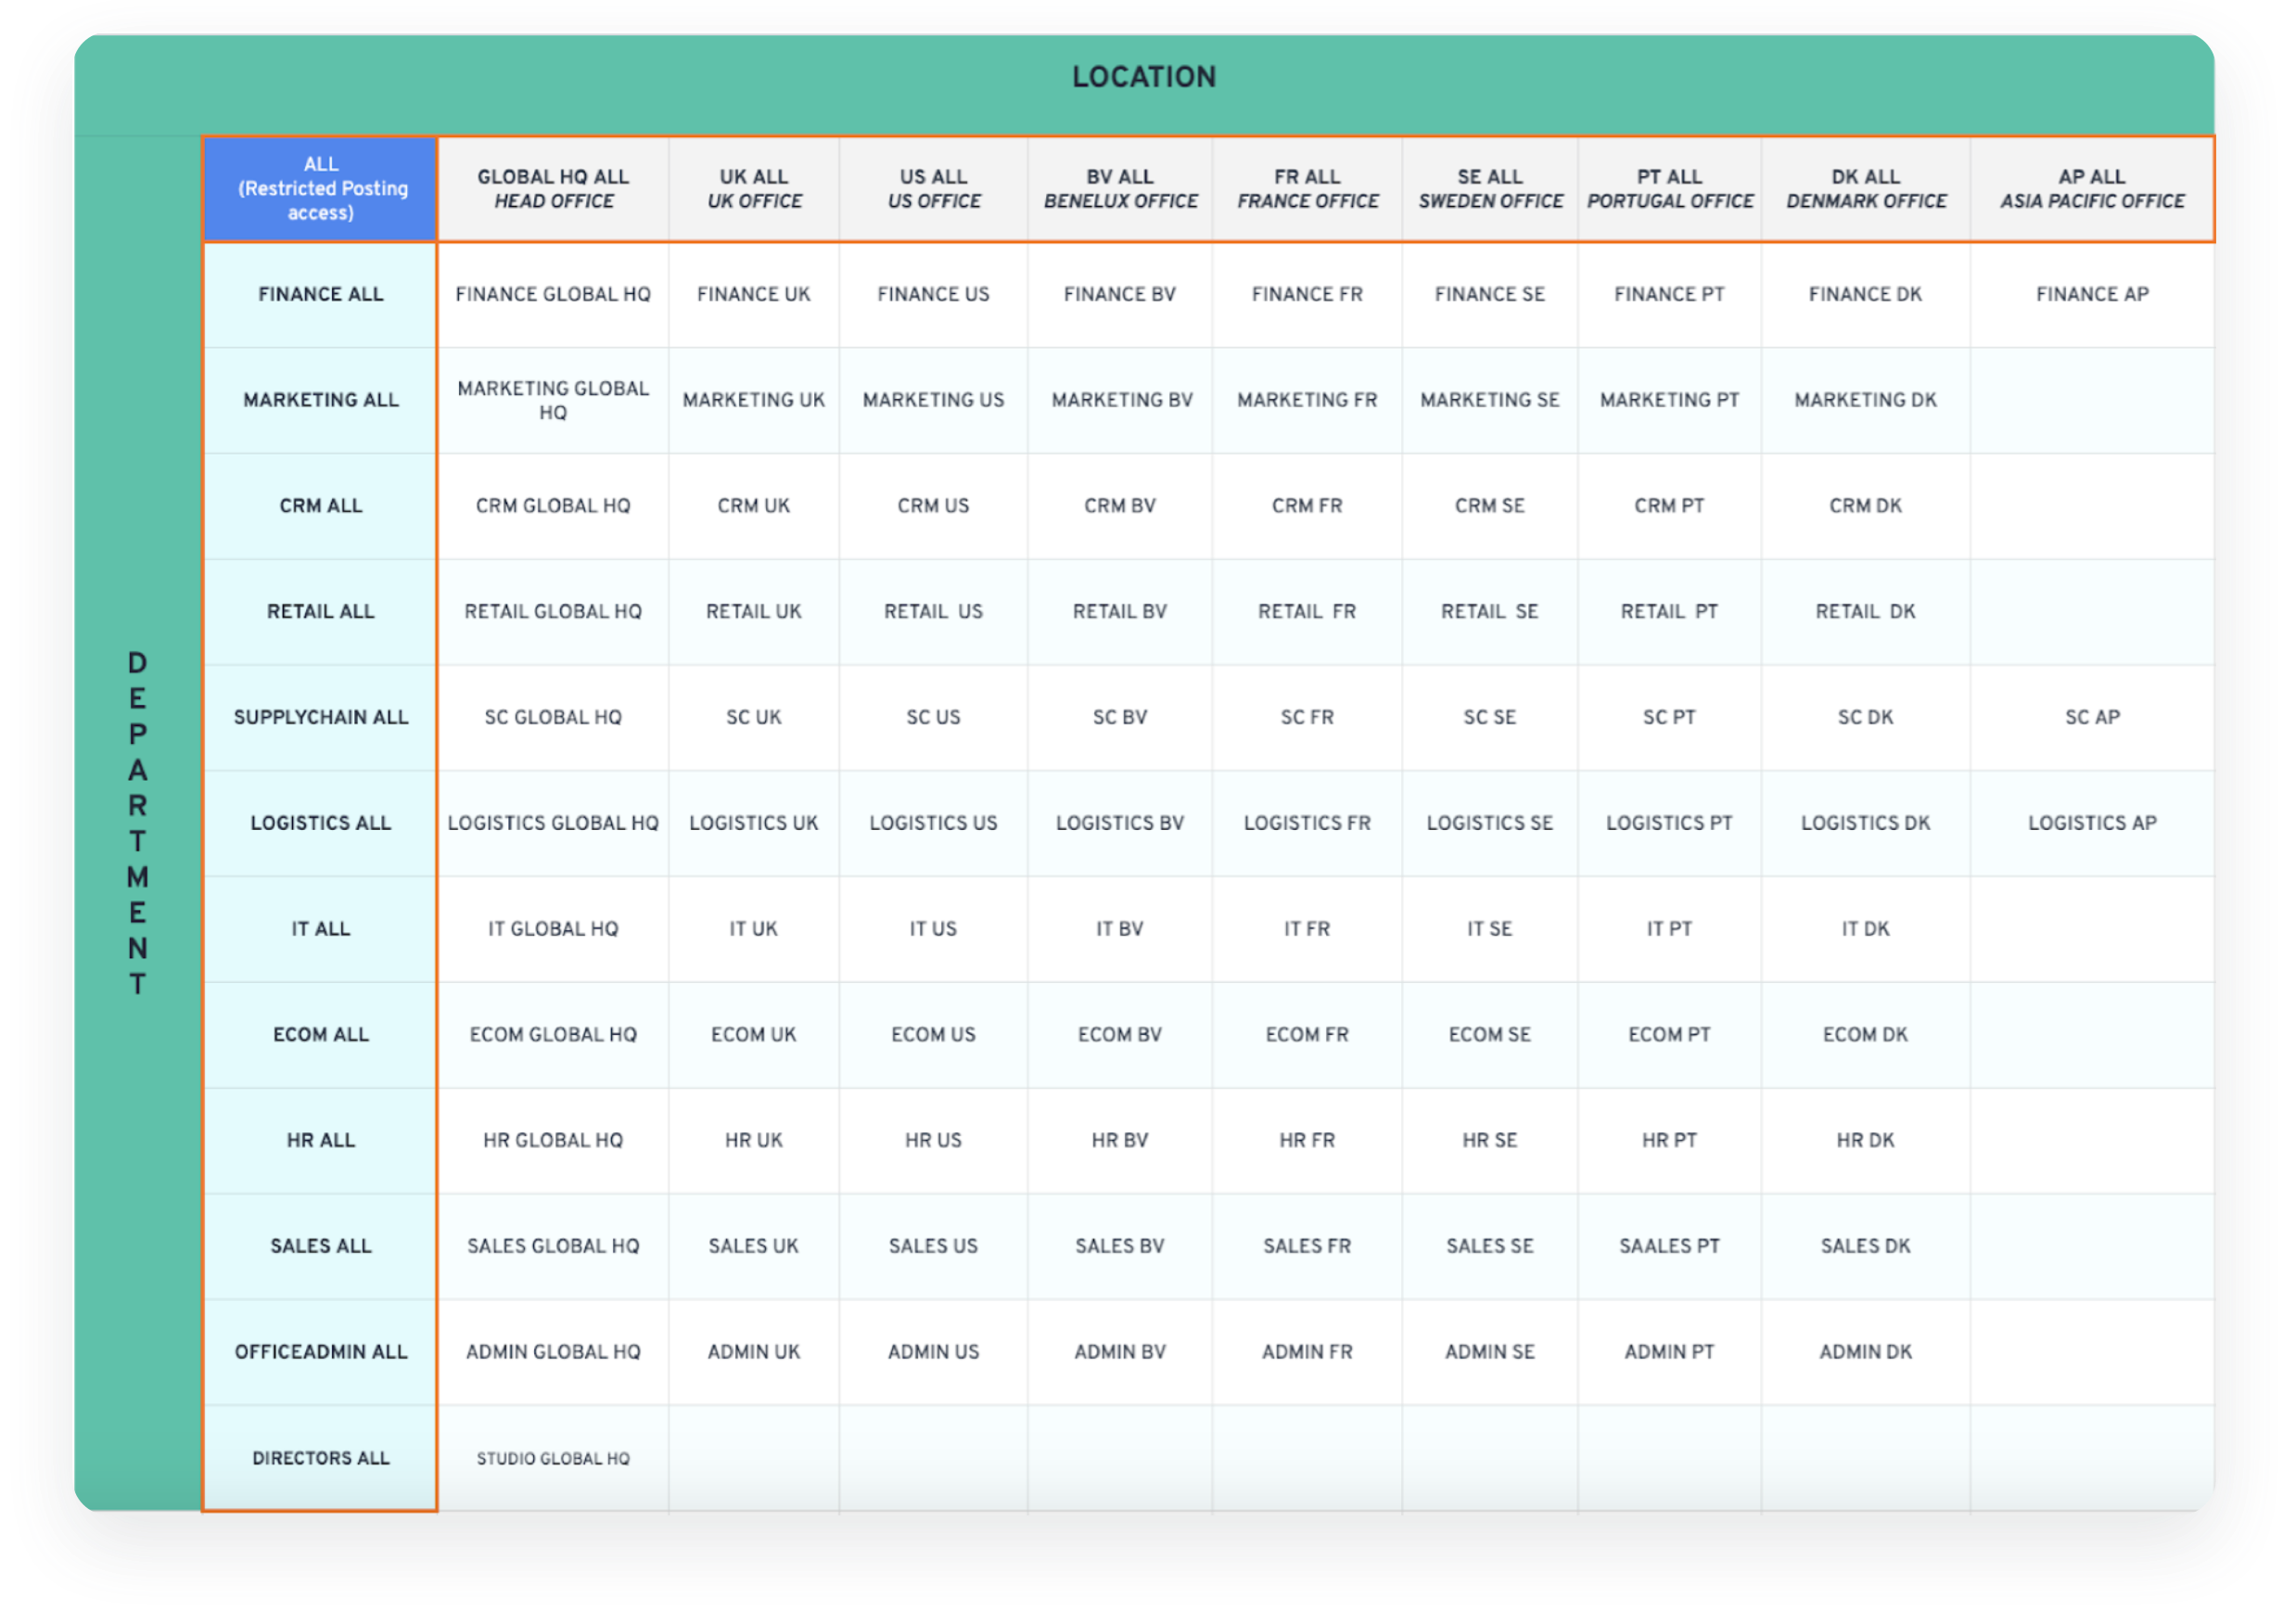Click the MARKETING GLOBAL HQ cell

(553, 400)
